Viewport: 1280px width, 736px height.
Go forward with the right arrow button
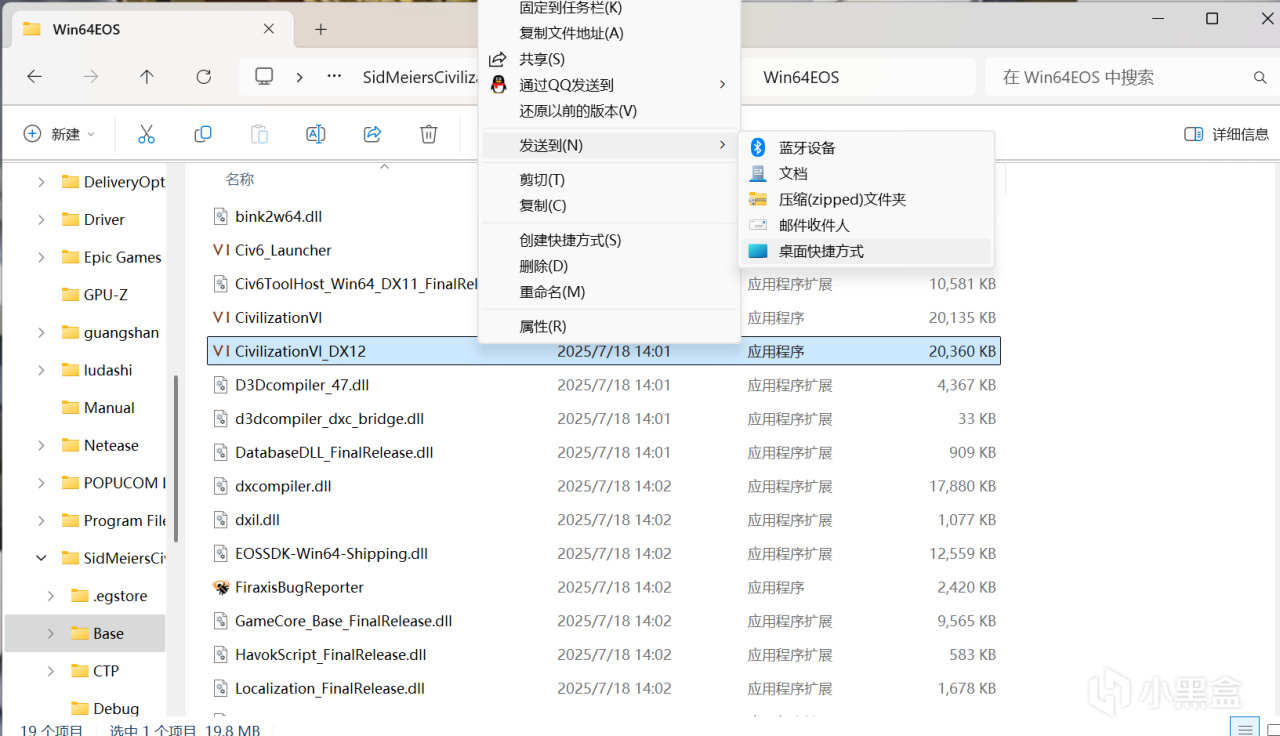click(91, 77)
